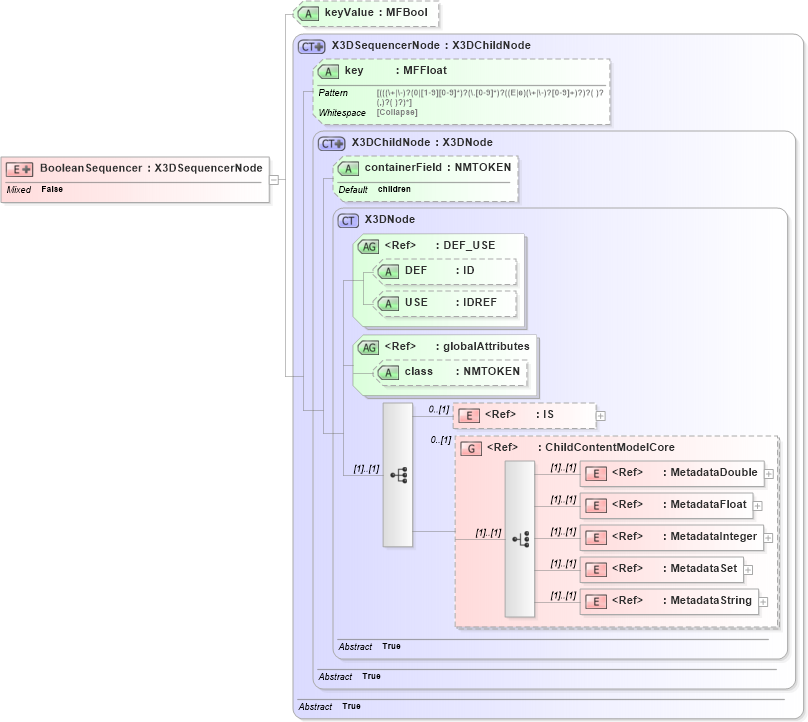Select the key : MFFloat attribute label
The image size is (808, 722).
tap(396, 71)
